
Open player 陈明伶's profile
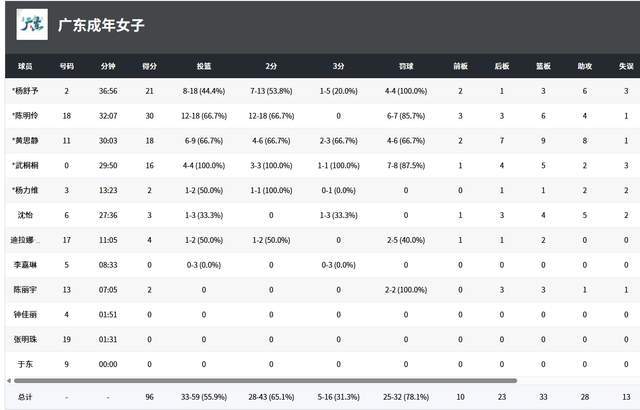(x=24, y=116)
